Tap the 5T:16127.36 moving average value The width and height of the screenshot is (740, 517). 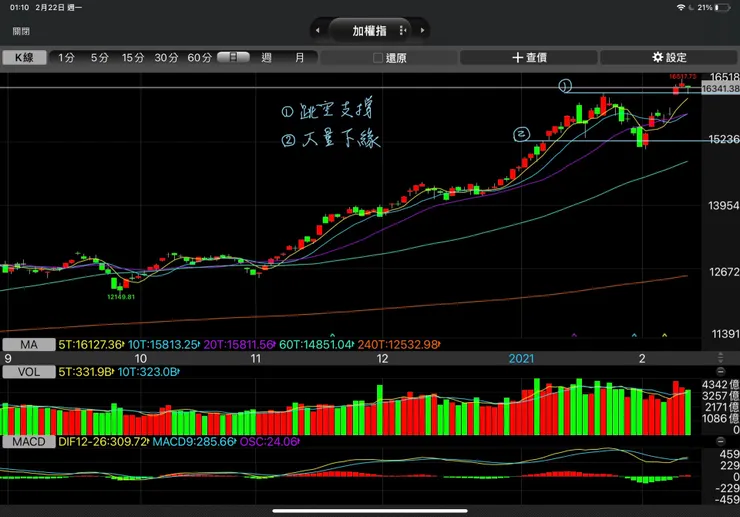coord(91,345)
